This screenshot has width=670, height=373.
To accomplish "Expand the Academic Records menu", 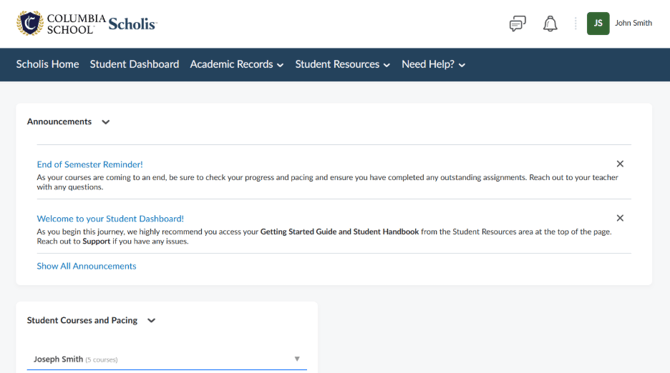I will [237, 64].
